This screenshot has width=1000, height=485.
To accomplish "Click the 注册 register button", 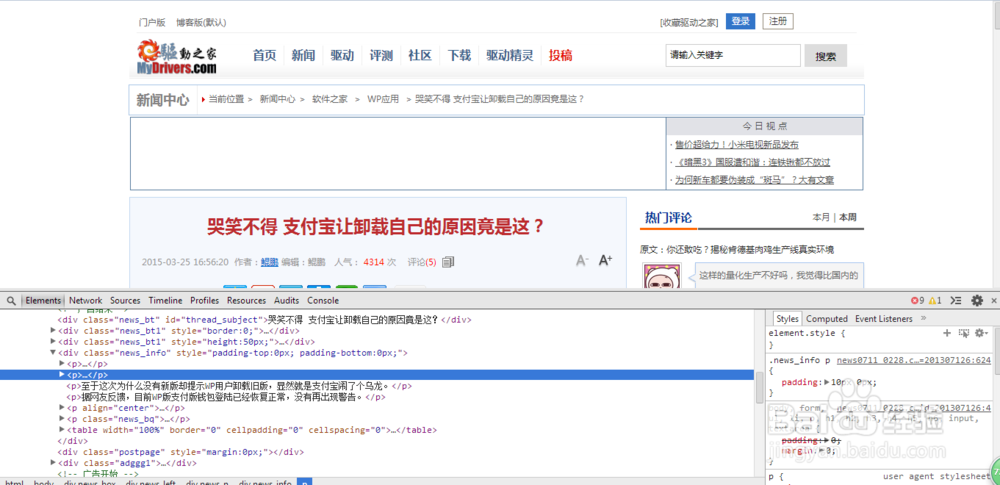I will pos(778,21).
